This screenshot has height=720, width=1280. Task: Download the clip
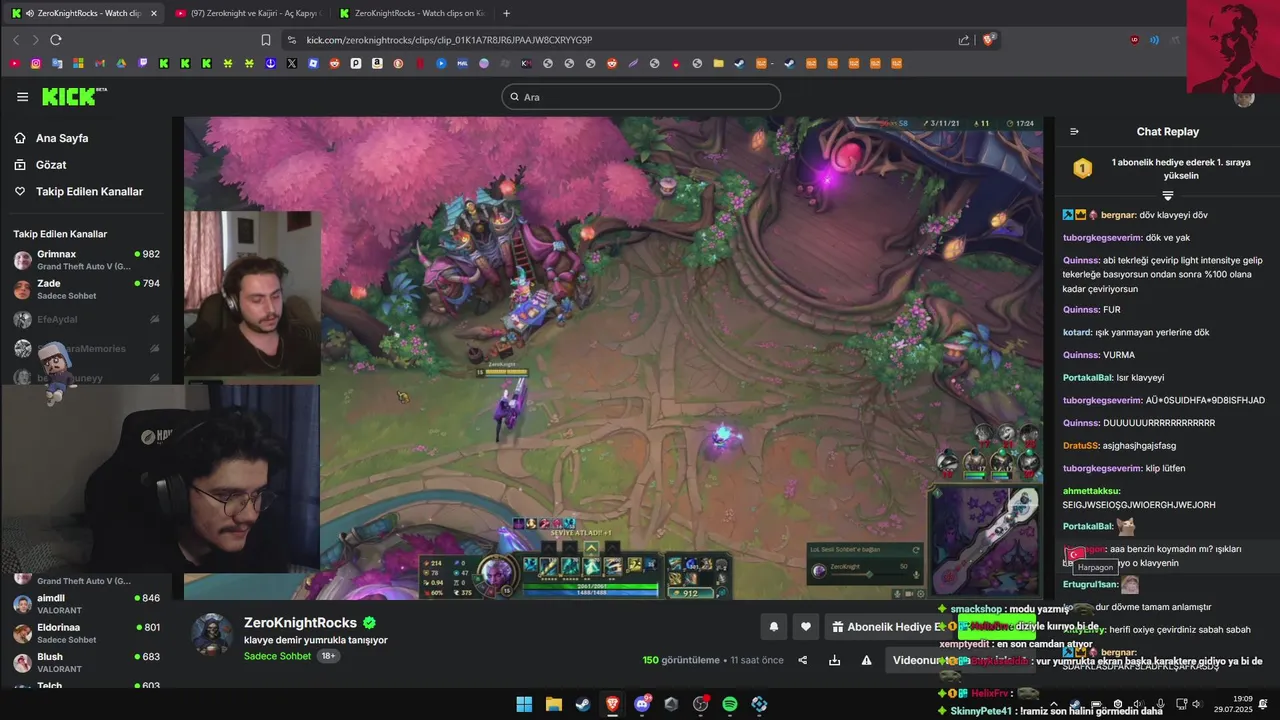(x=834, y=660)
